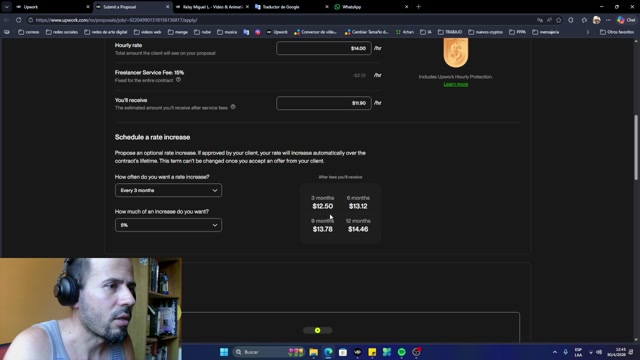The width and height of the screenshot is (640, 360).
Task: Close the Traductor de Google tab
Action: tap(327, 7)
